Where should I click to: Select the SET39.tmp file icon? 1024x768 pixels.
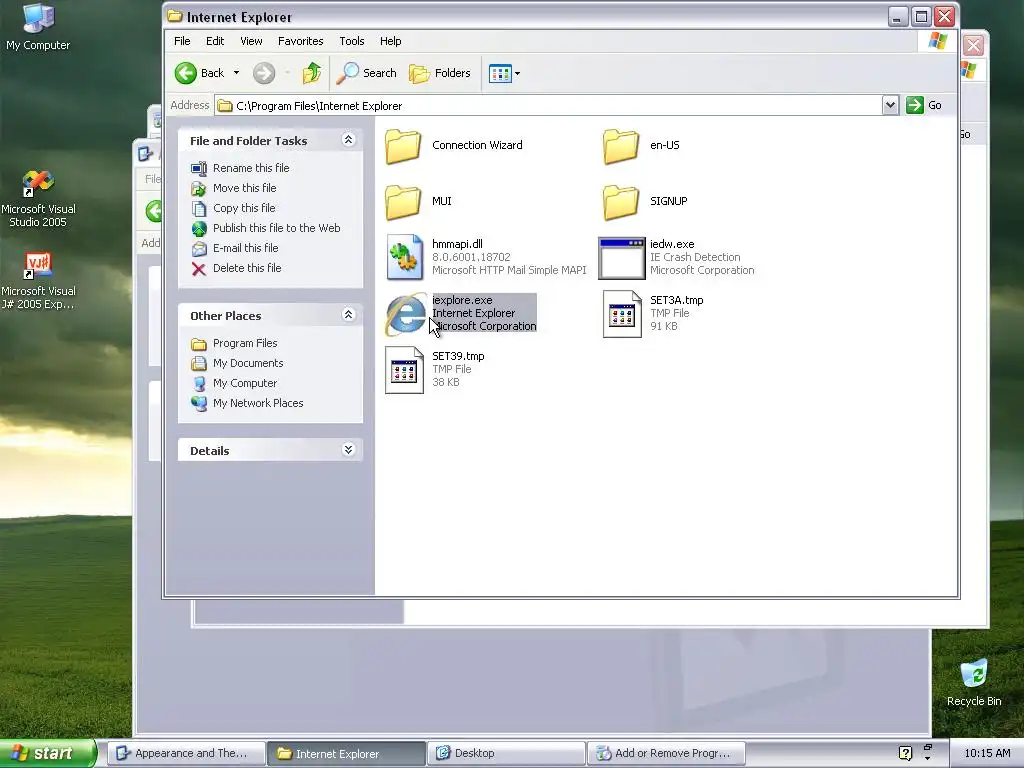404,370
